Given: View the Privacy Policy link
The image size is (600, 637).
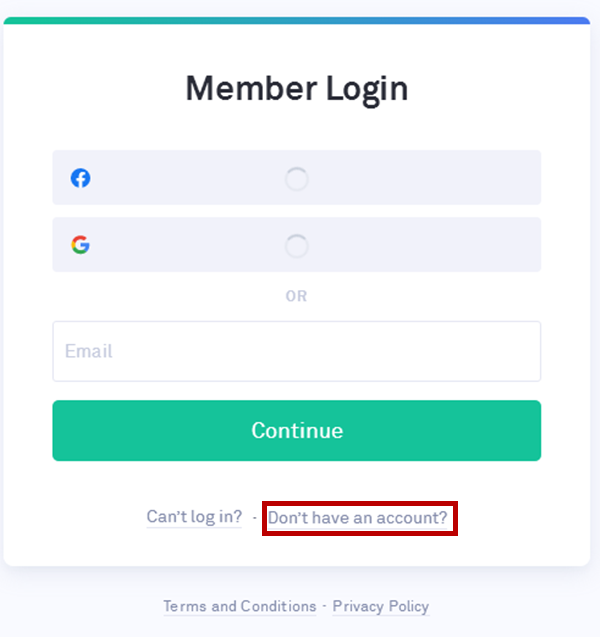Looking at the screenshot, I should 381,606.
